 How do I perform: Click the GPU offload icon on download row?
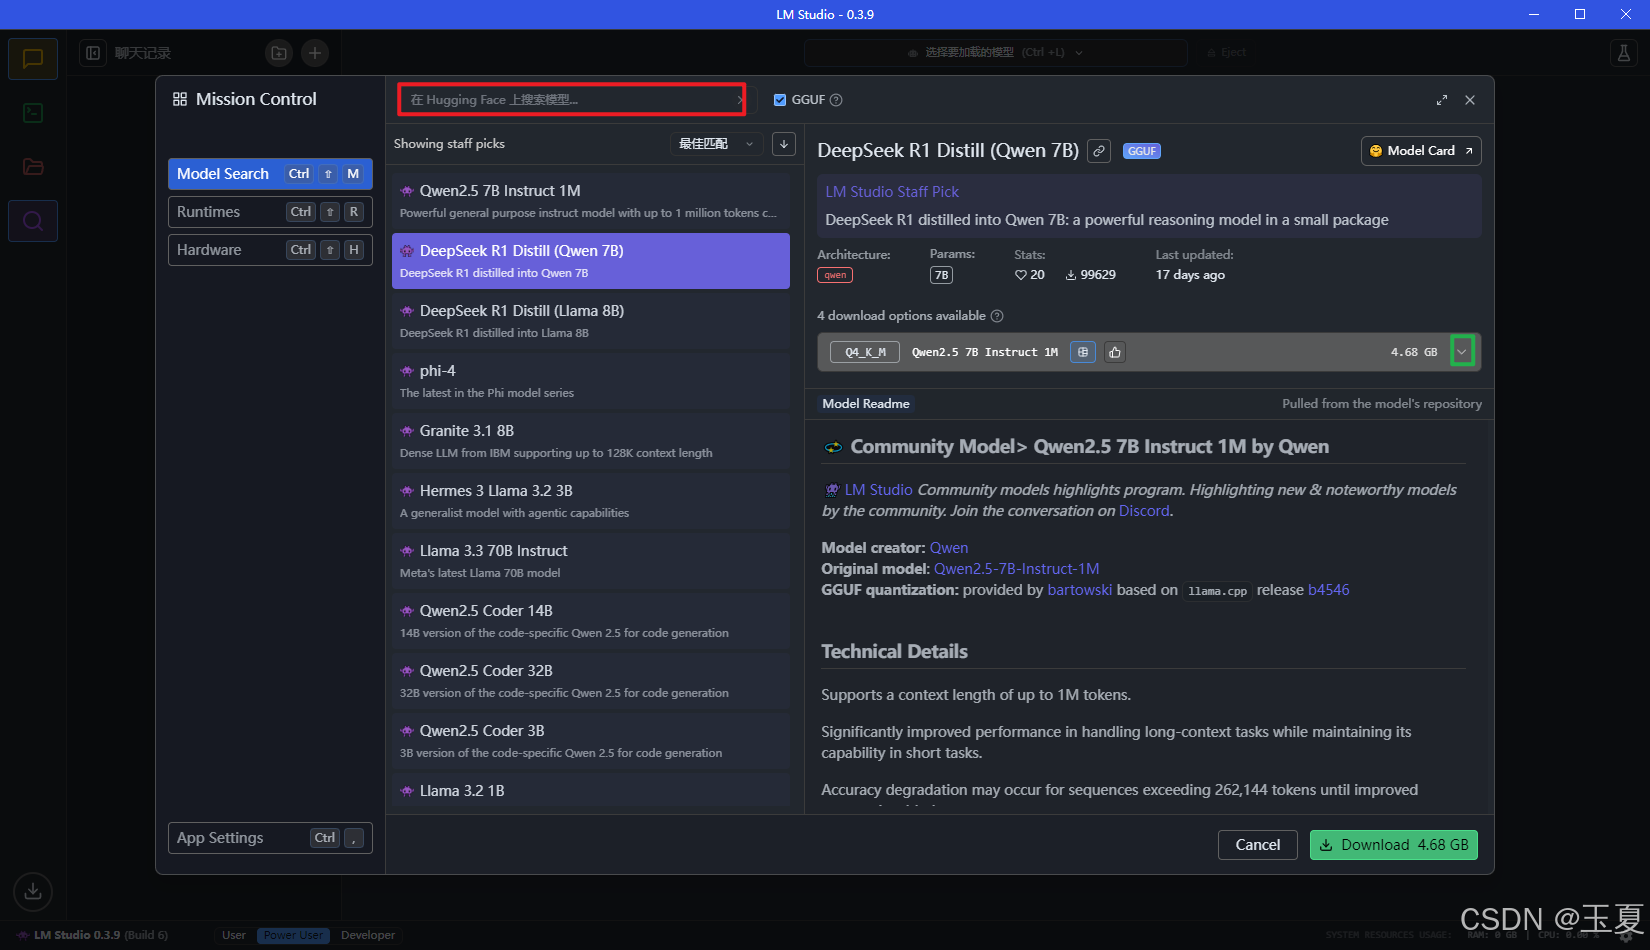(1083, 352)
